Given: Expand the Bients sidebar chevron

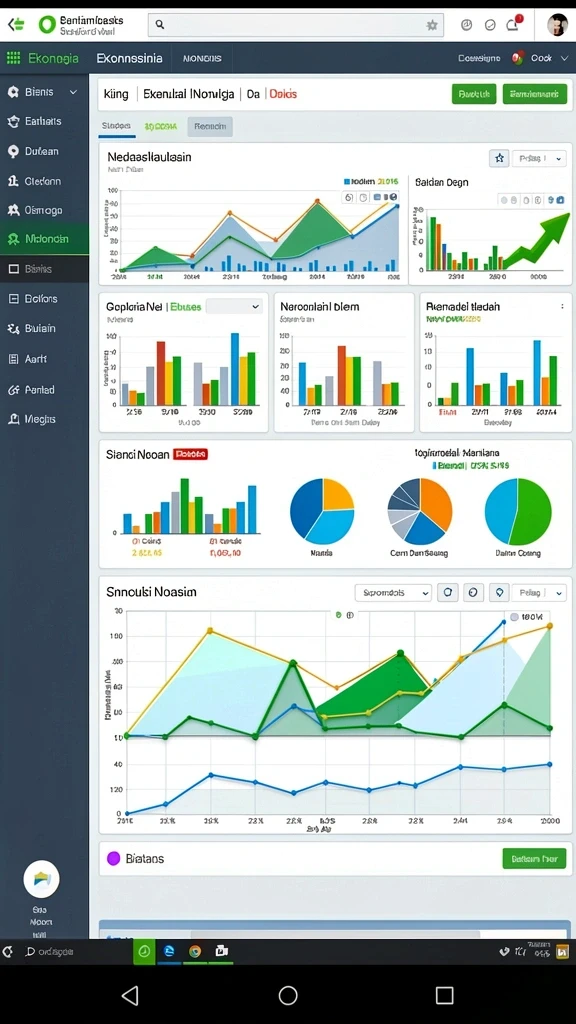Looking at the screenshot, I should click(x=73, y=93).
